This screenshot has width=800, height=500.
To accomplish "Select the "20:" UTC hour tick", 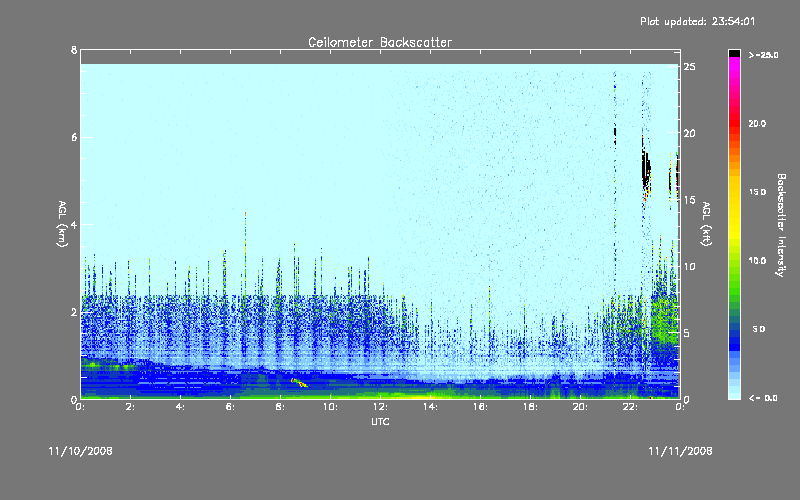I will pos(580,407).
